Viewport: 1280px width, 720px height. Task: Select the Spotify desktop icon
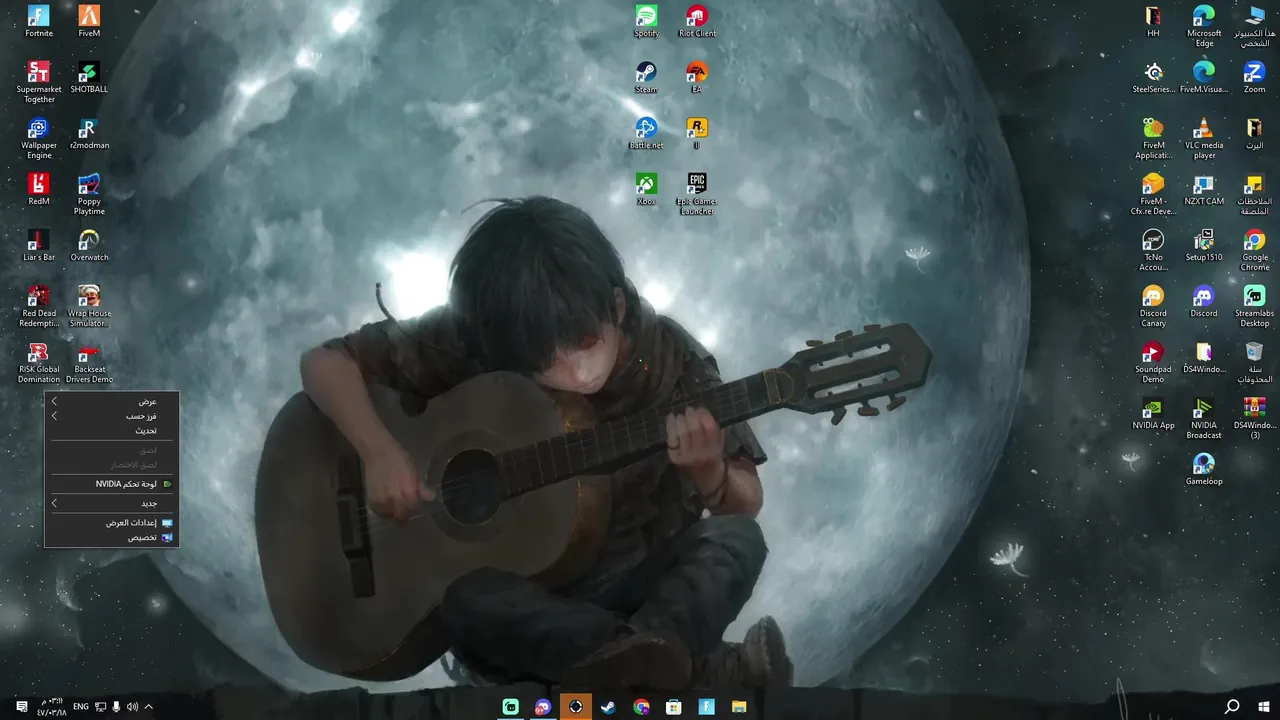coord(646,21)
